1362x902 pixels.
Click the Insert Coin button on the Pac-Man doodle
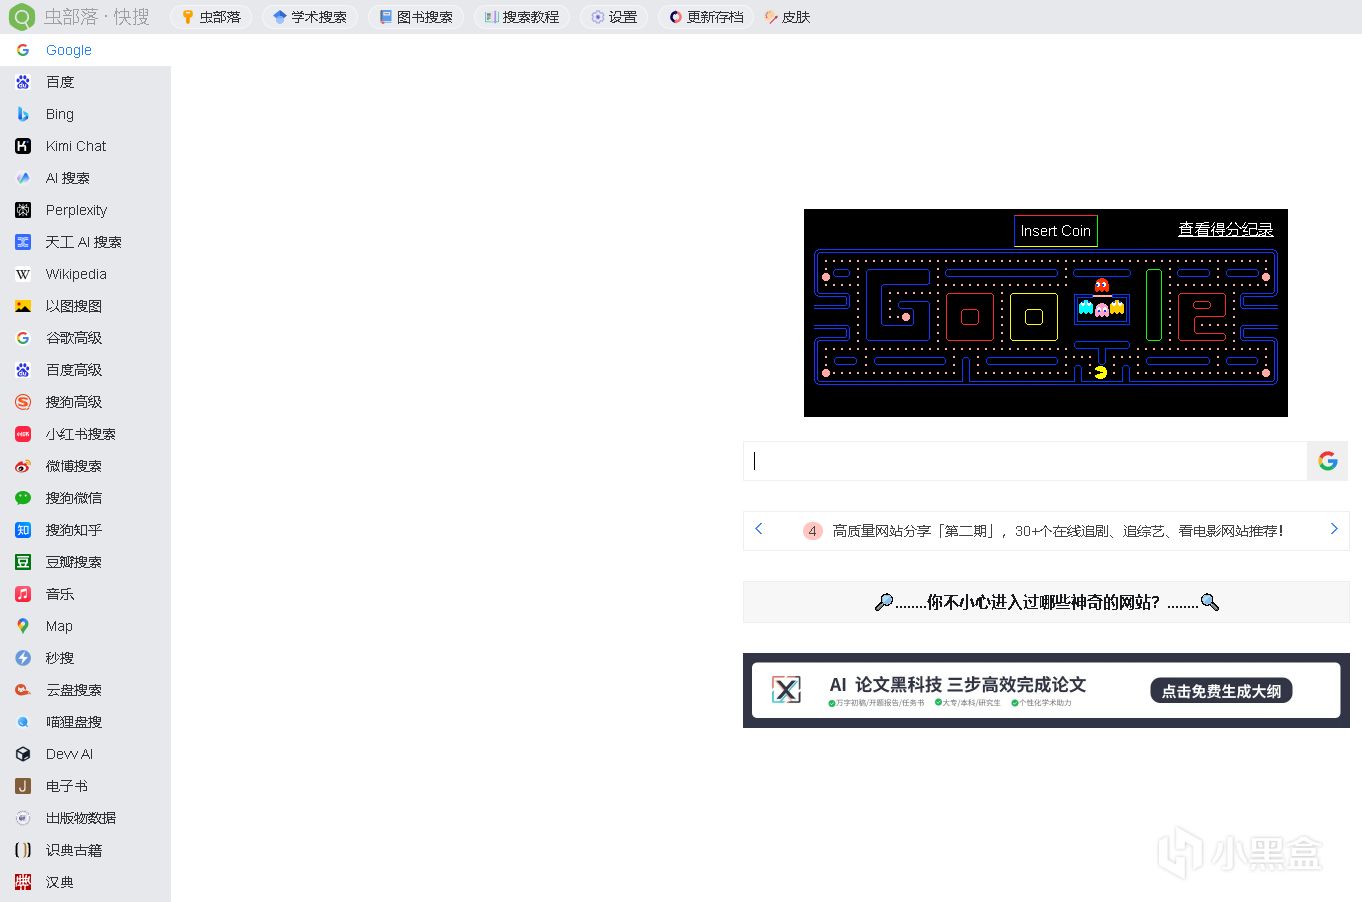click(x=1056, y=231)
